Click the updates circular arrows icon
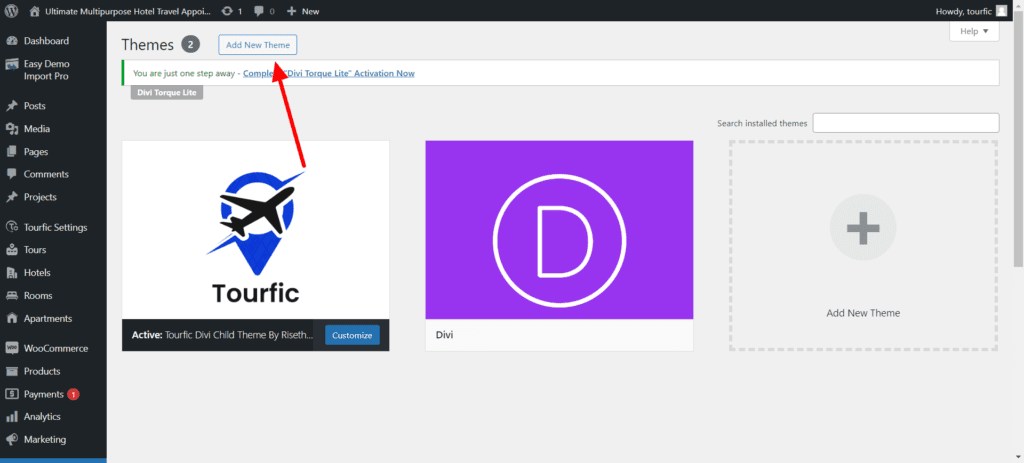 click(227, 11)
